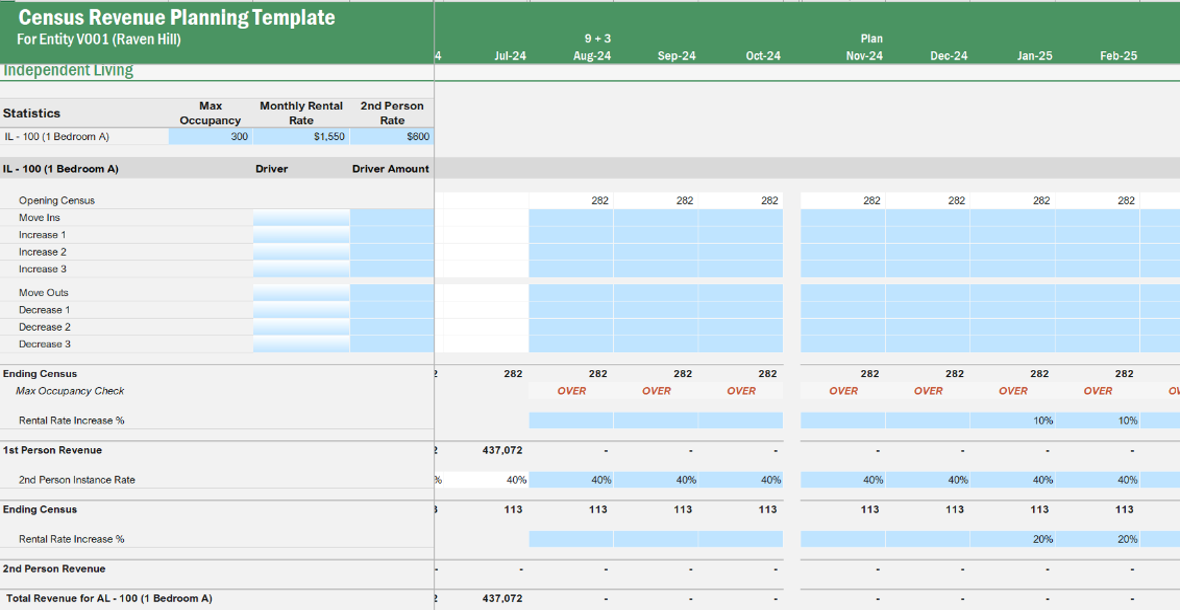Click the Driver Amount column header
Viewport: 1180px width, 610px height.
pos(390,169)
